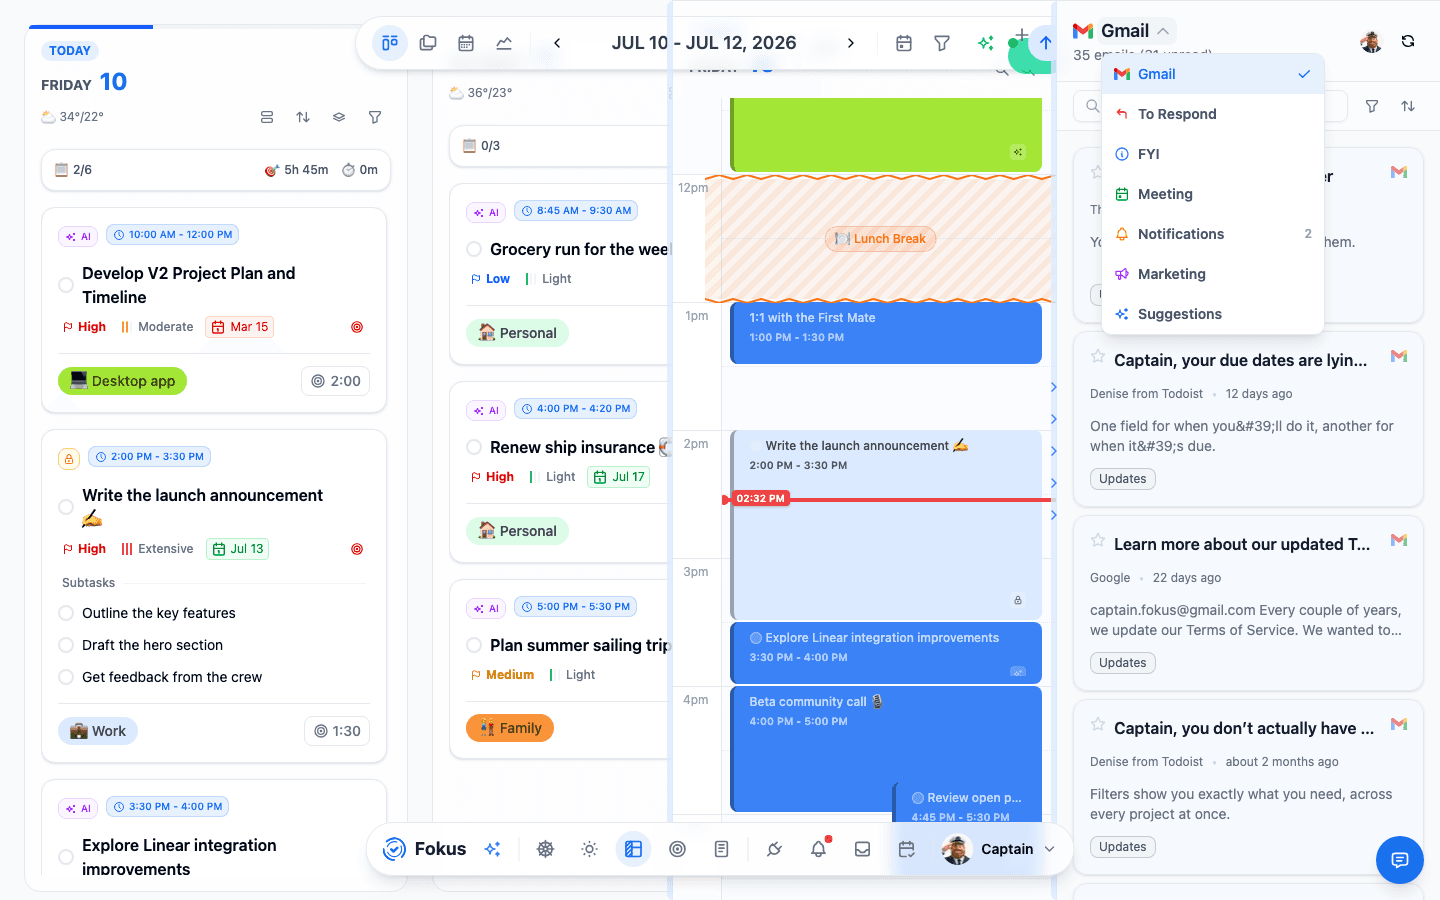Mark Write the launch announcement task complete
The height and width of the screenshot is (900, 1440).
coord(66,507)
